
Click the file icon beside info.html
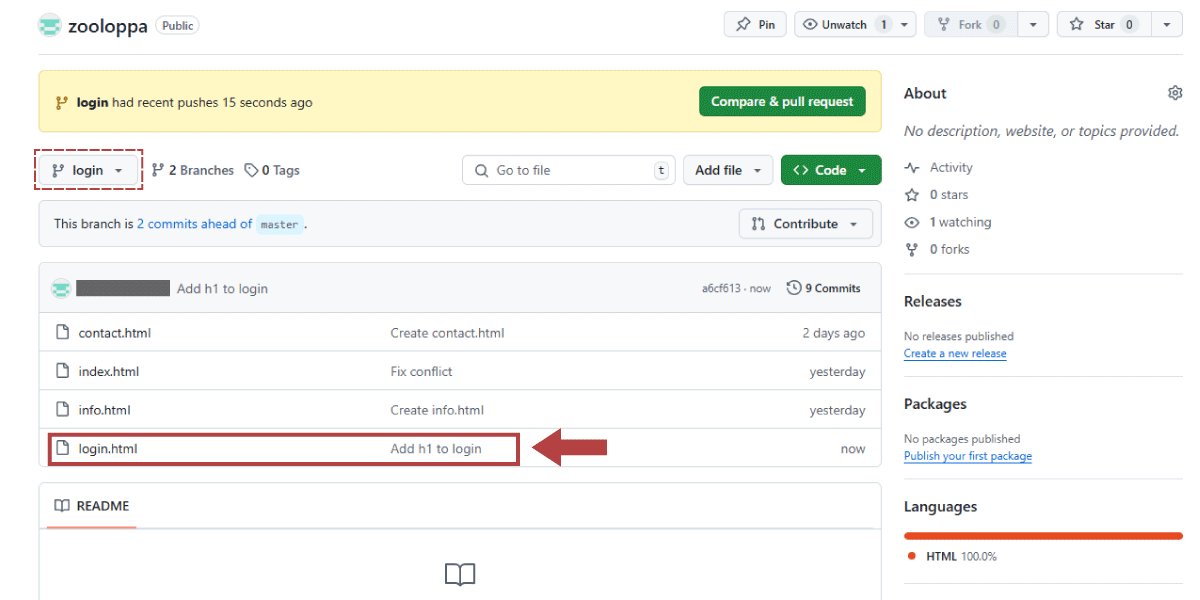coord(62,410)
